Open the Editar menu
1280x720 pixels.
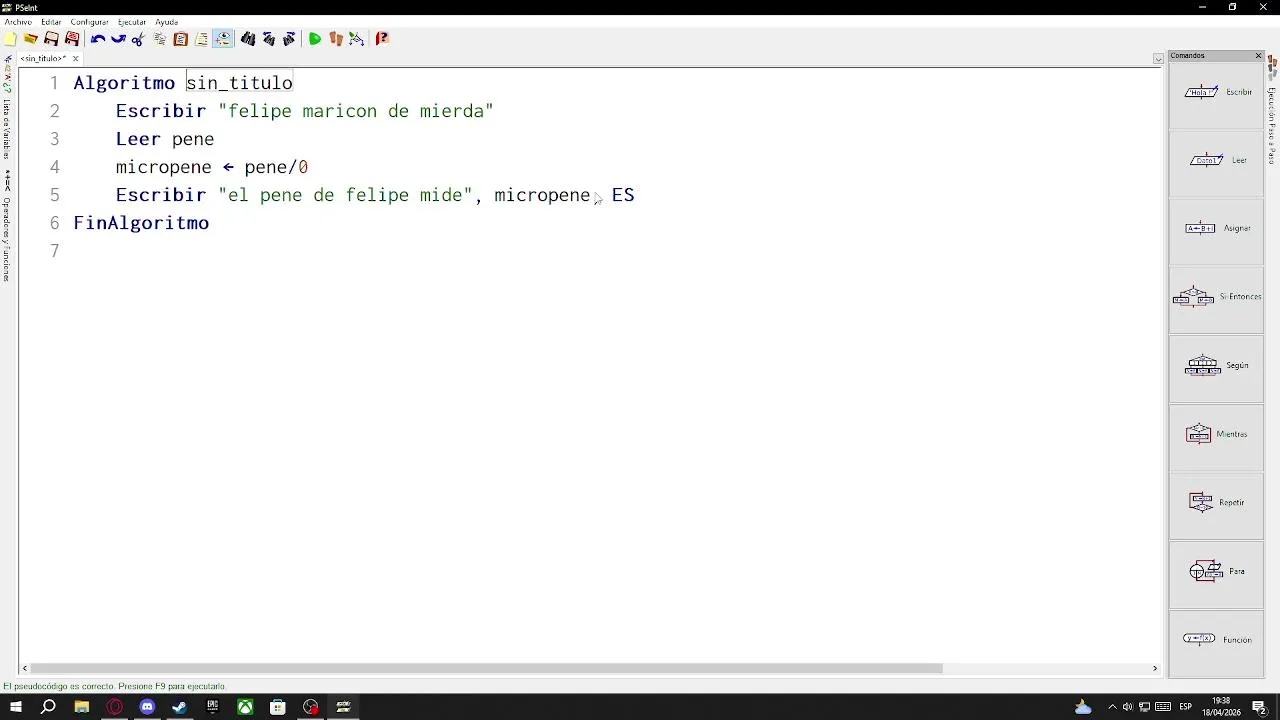(x=51, y=22)
